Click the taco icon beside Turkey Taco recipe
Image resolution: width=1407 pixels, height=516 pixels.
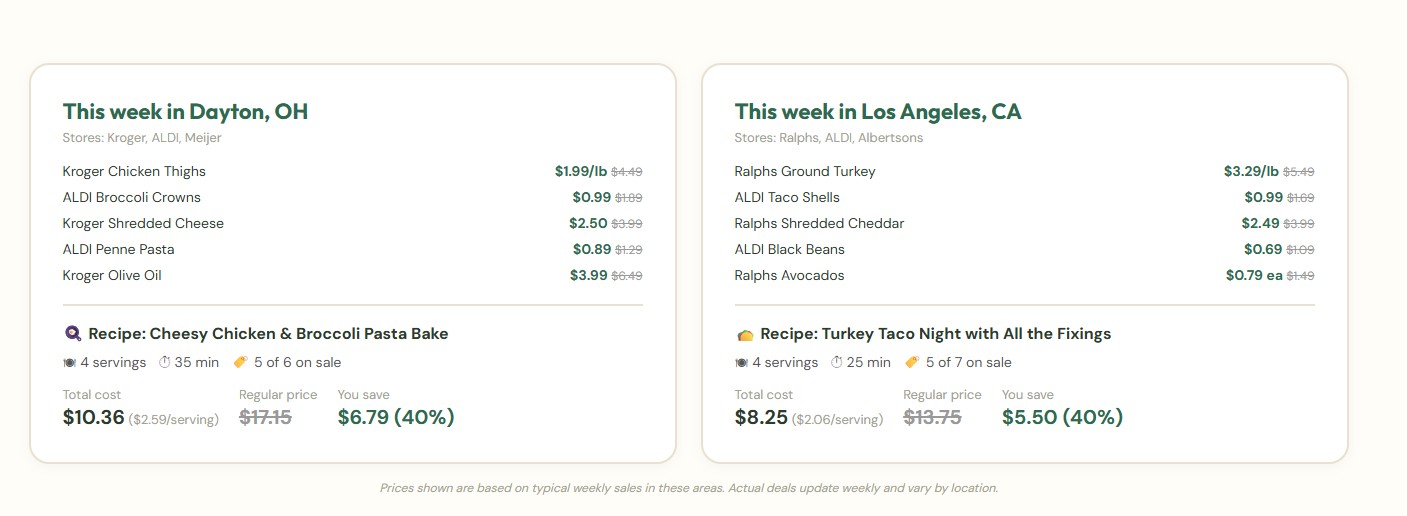744,334
